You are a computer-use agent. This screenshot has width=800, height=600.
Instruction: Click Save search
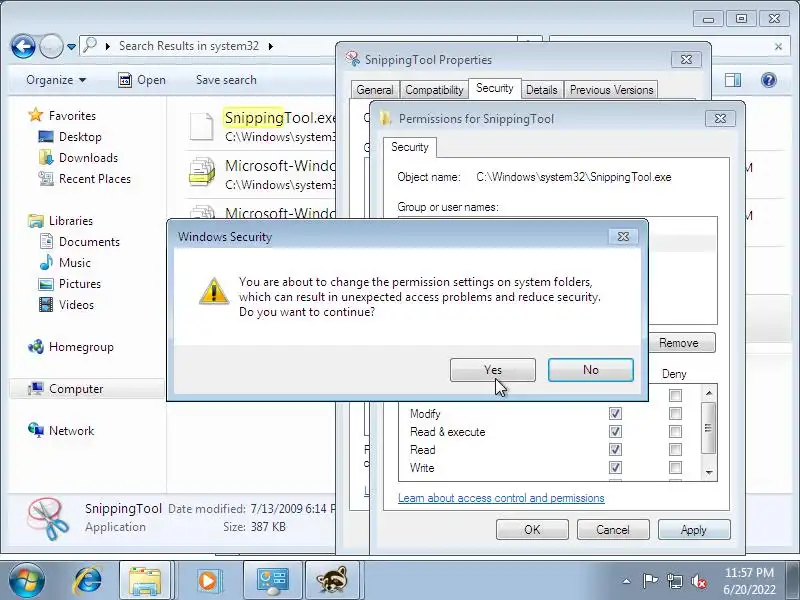point(226,80)
